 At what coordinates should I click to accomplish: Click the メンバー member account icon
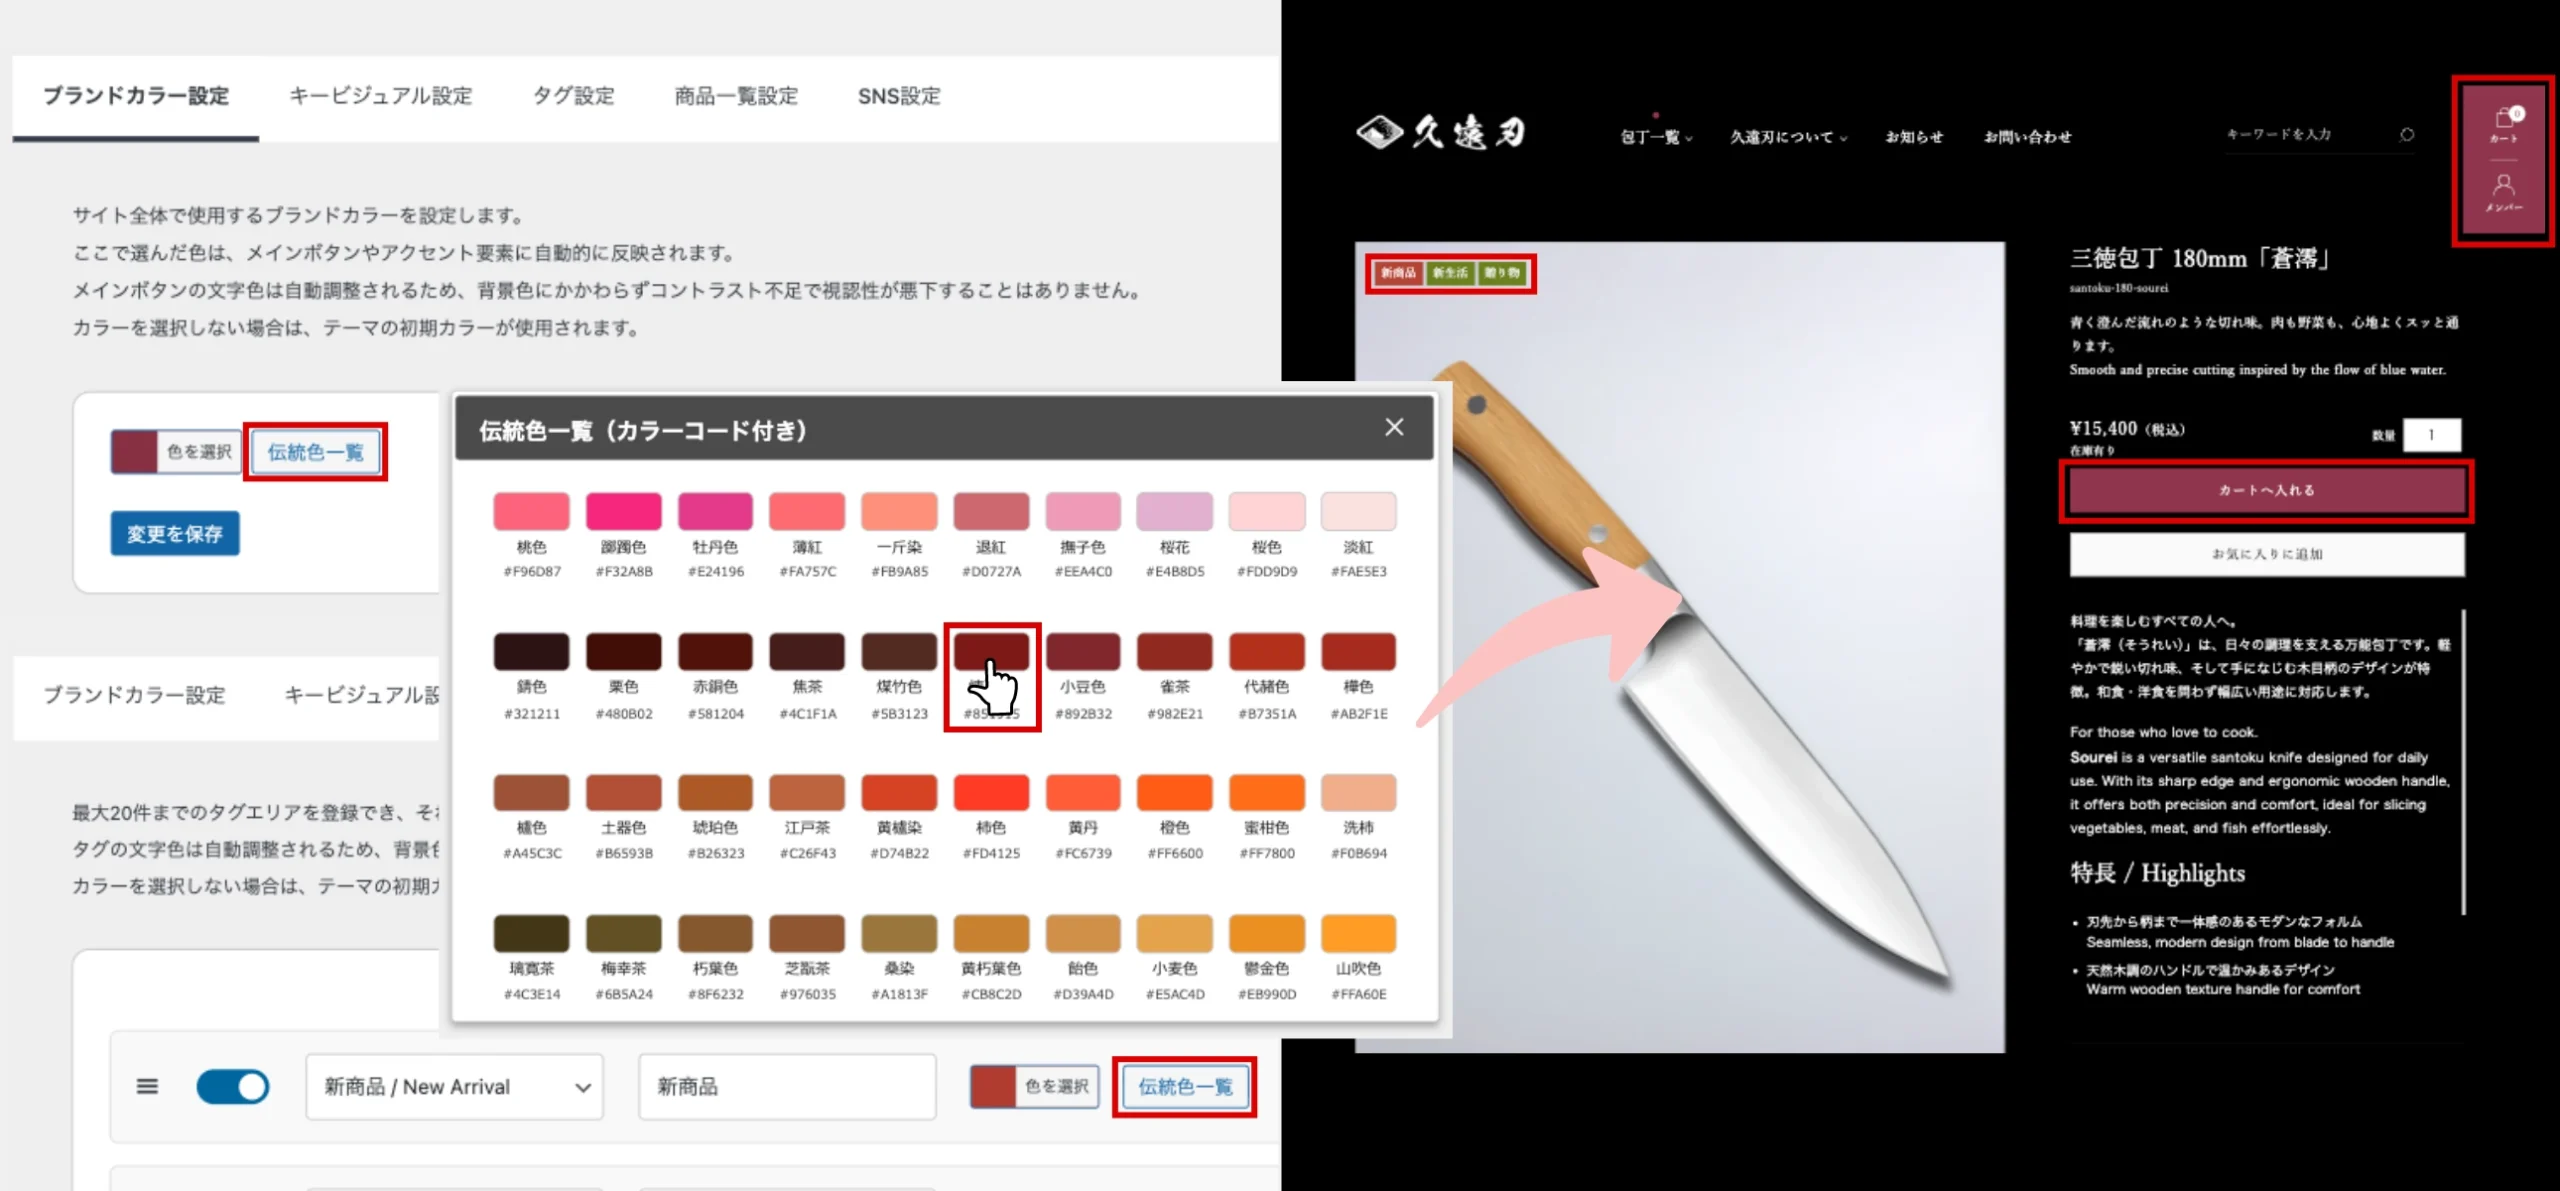click(x=2504, y=192)
